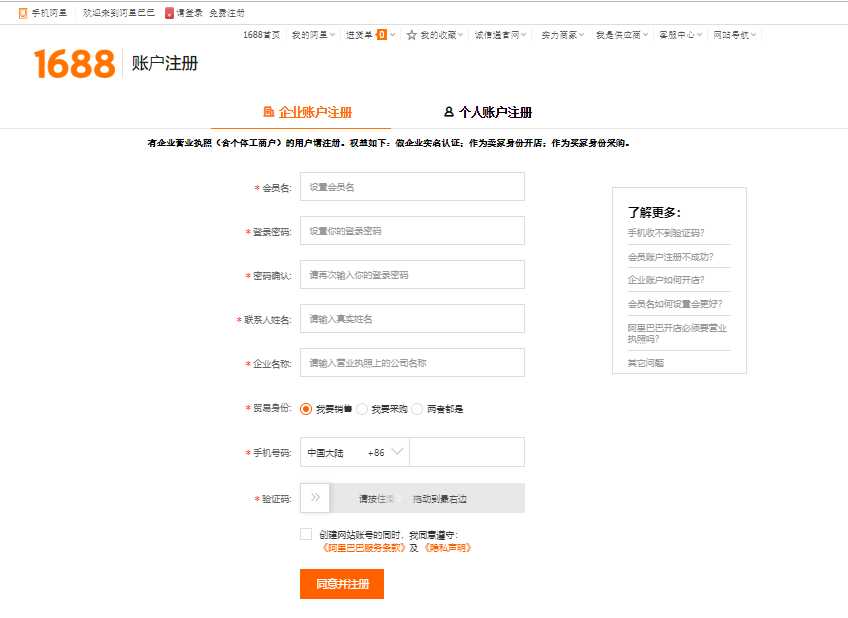The height and width of the screenshot is (618, 848).
Task: Click the 手机阿里 phone icon
Action: click(23, 13)
